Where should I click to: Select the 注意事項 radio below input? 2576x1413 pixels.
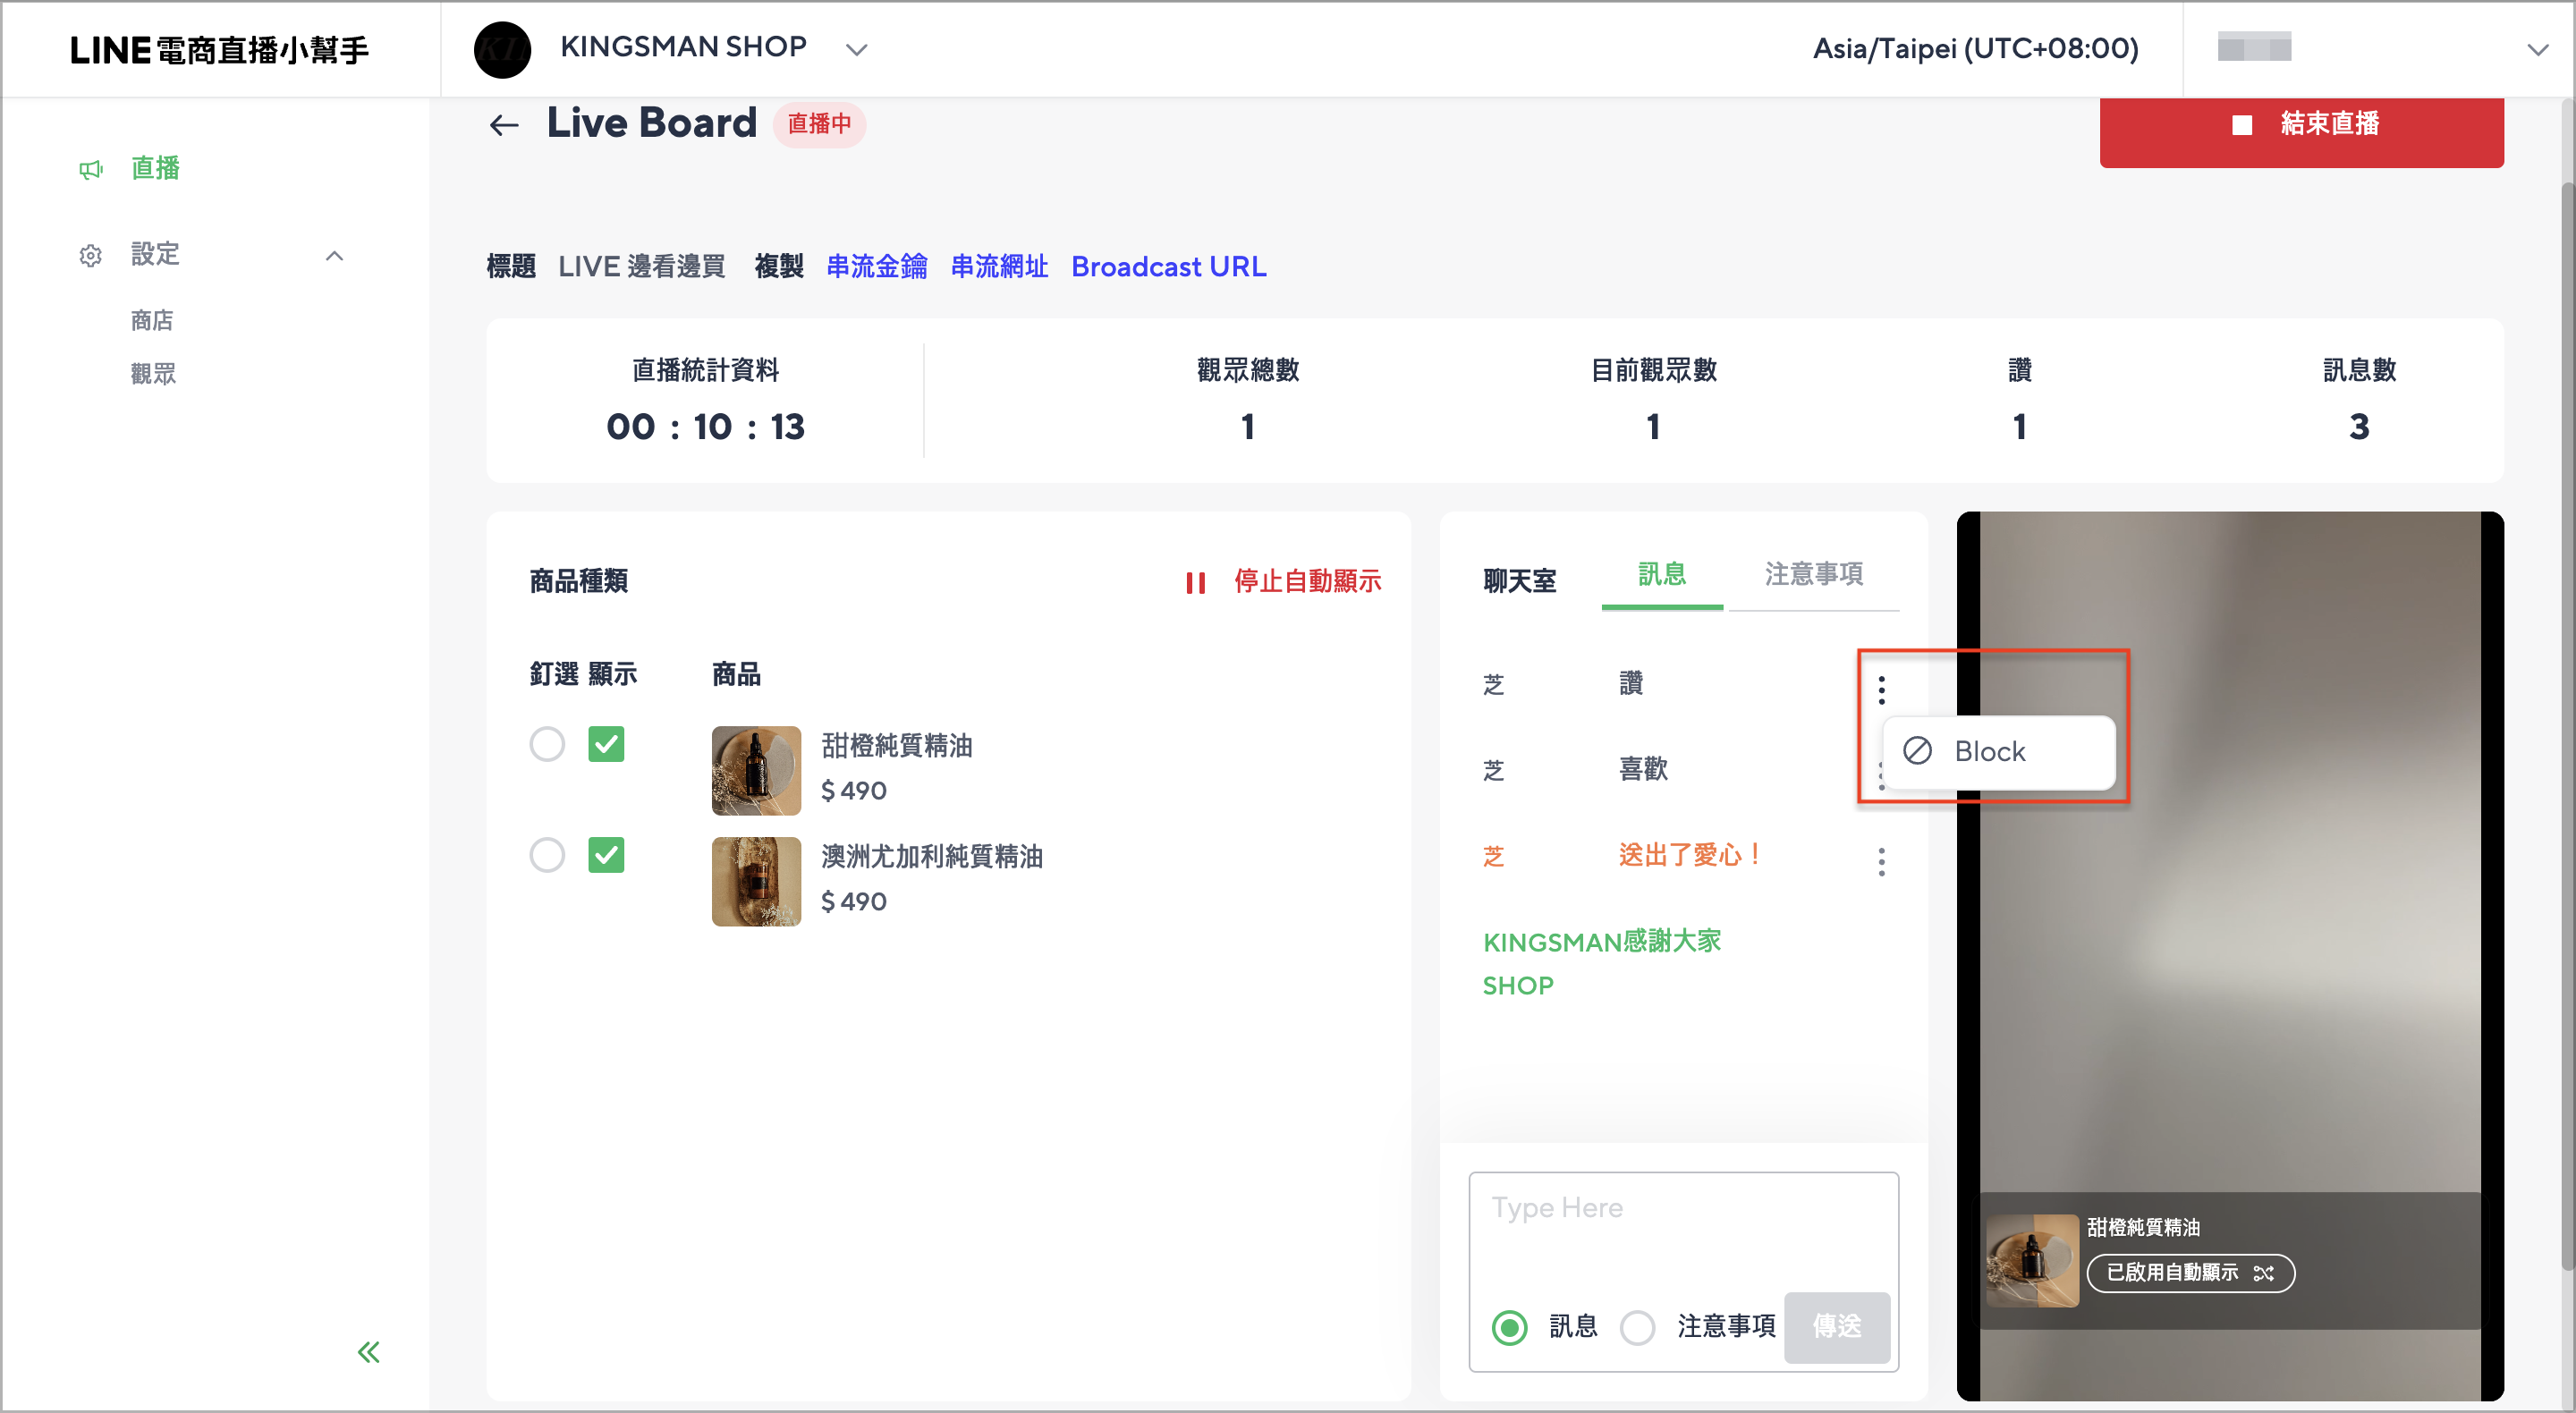click(1637, 1327)
